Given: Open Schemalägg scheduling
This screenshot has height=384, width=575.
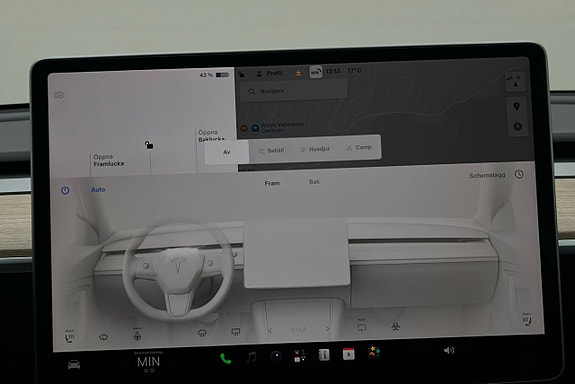Looking at the screenshot, I should [487, 175].
